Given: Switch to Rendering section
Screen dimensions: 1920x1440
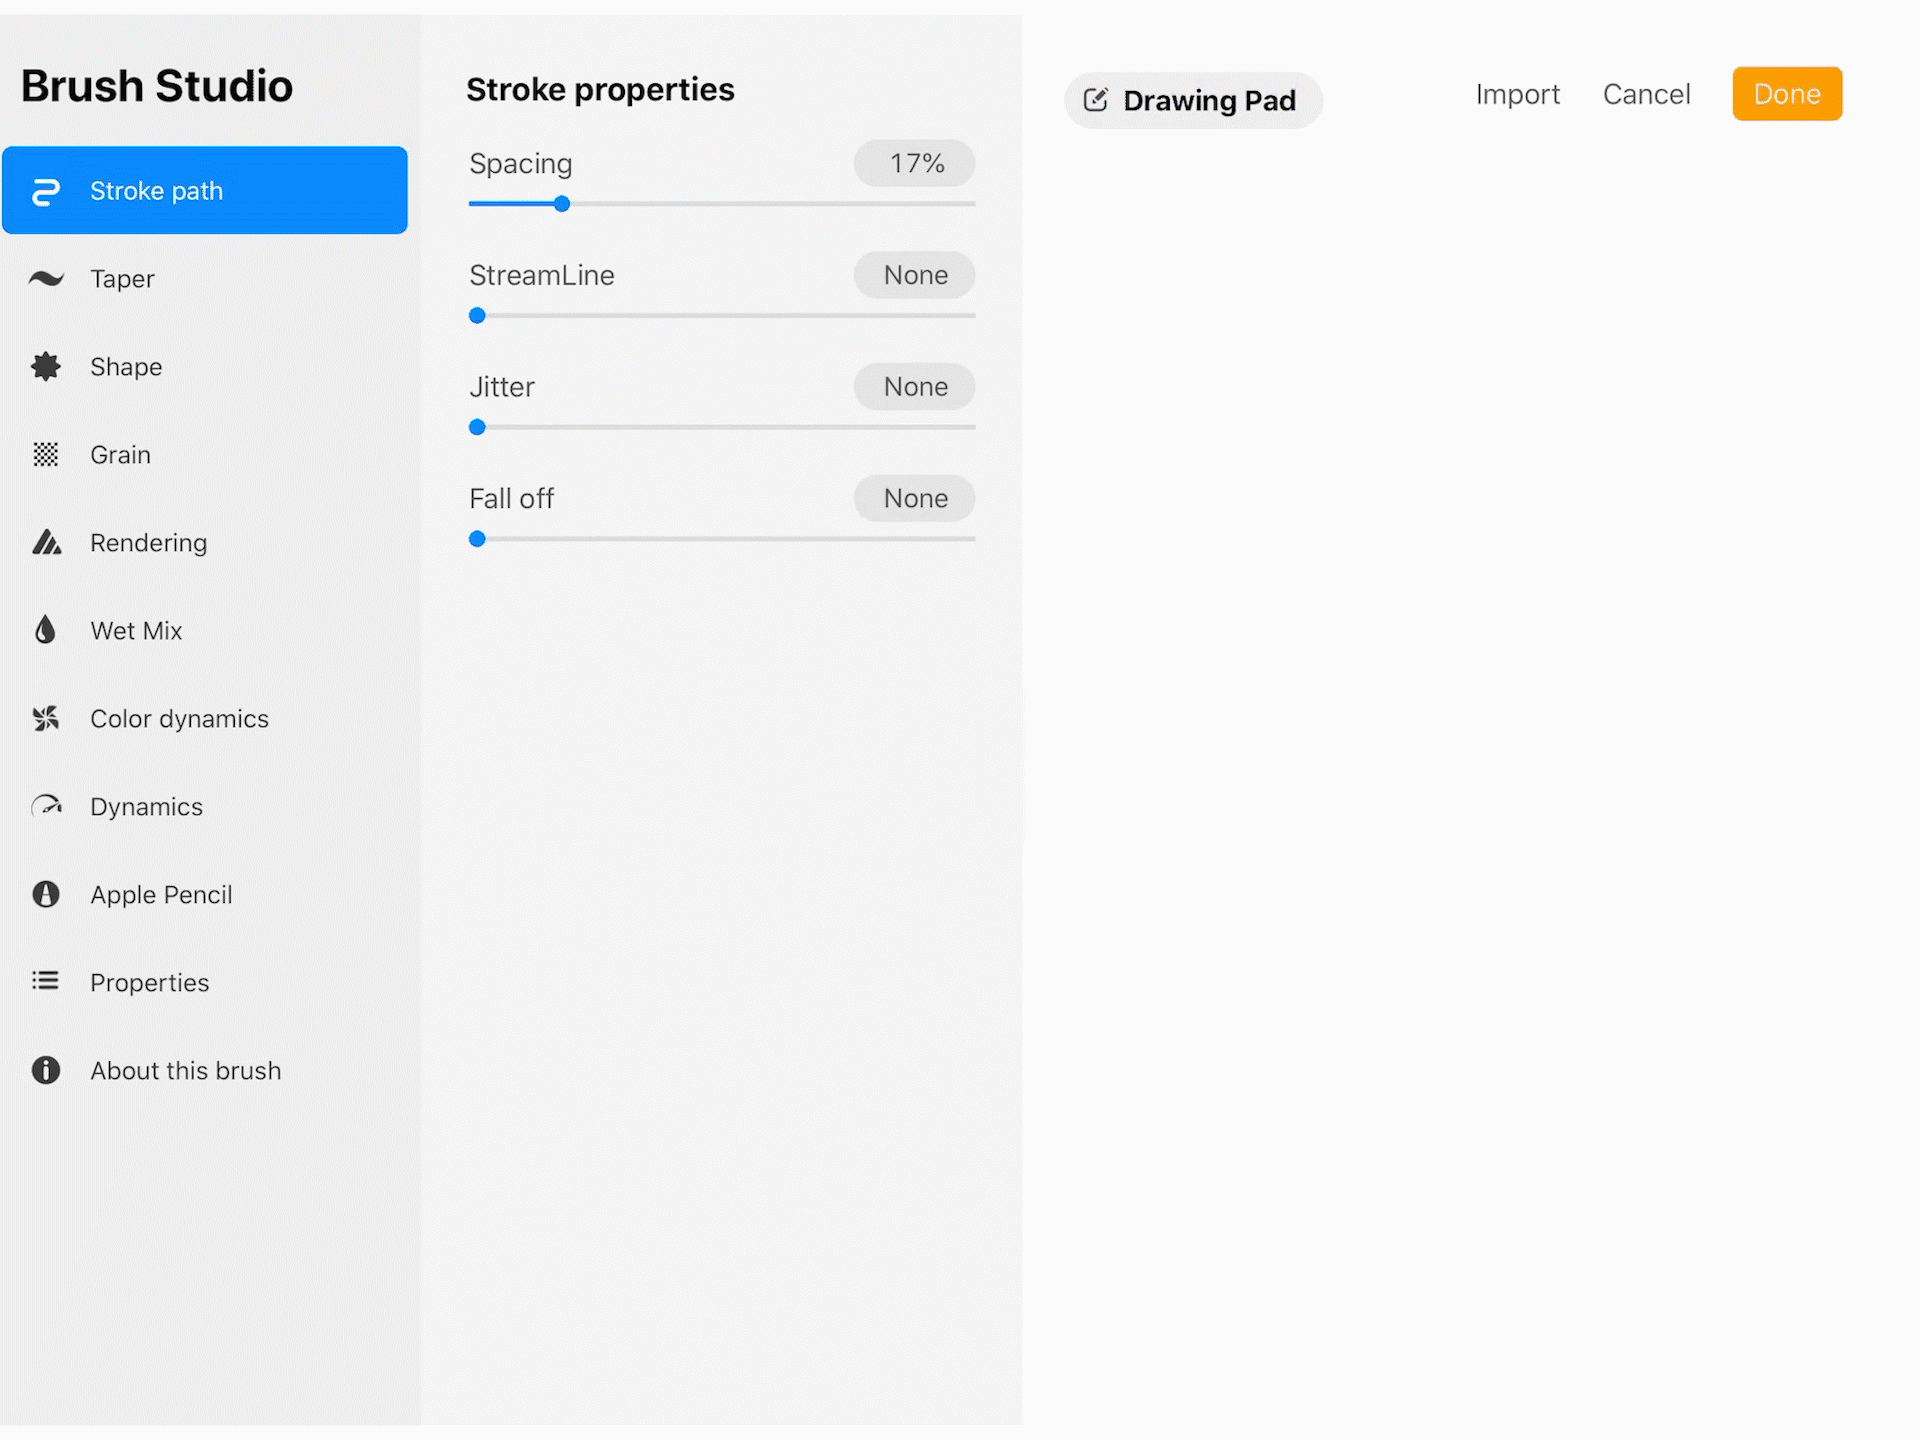Looking at the screenshot, I should coord(205,542).
